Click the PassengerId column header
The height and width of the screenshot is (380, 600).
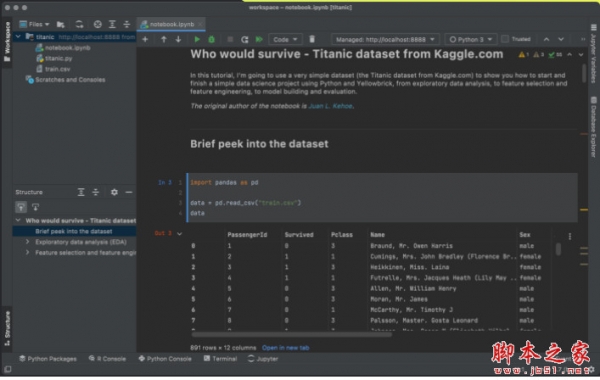tap(247, 236)
